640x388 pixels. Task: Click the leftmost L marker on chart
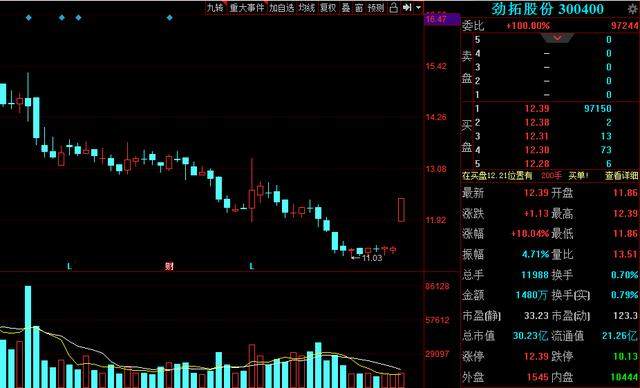pyautogui.click(x=69, y=266)
